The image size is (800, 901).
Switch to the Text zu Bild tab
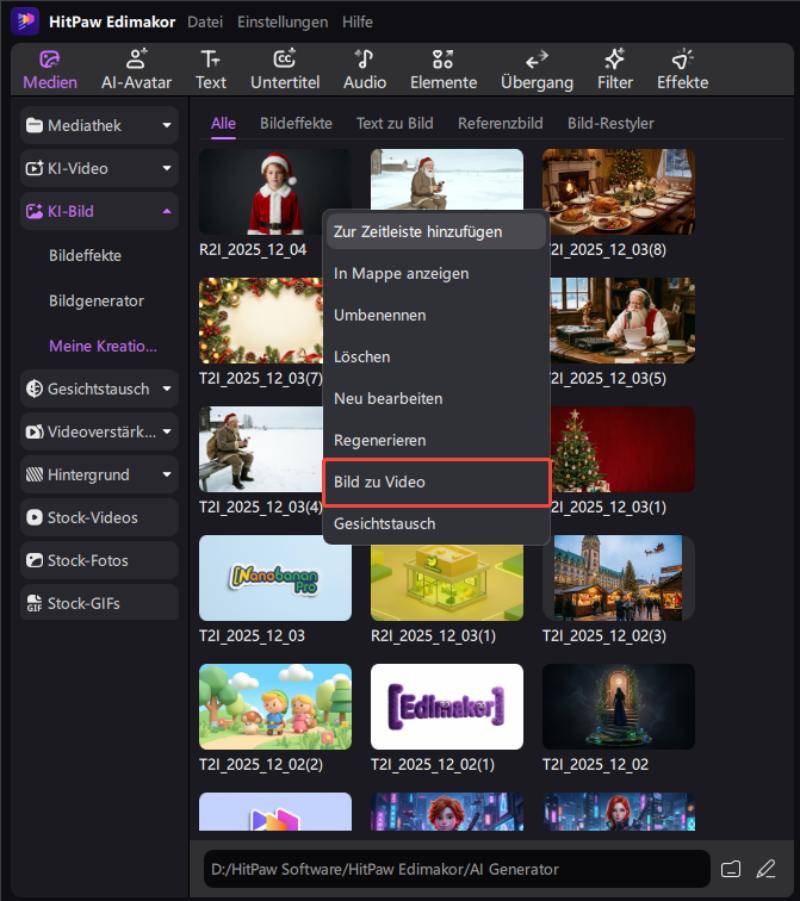(x=394, y=123)
